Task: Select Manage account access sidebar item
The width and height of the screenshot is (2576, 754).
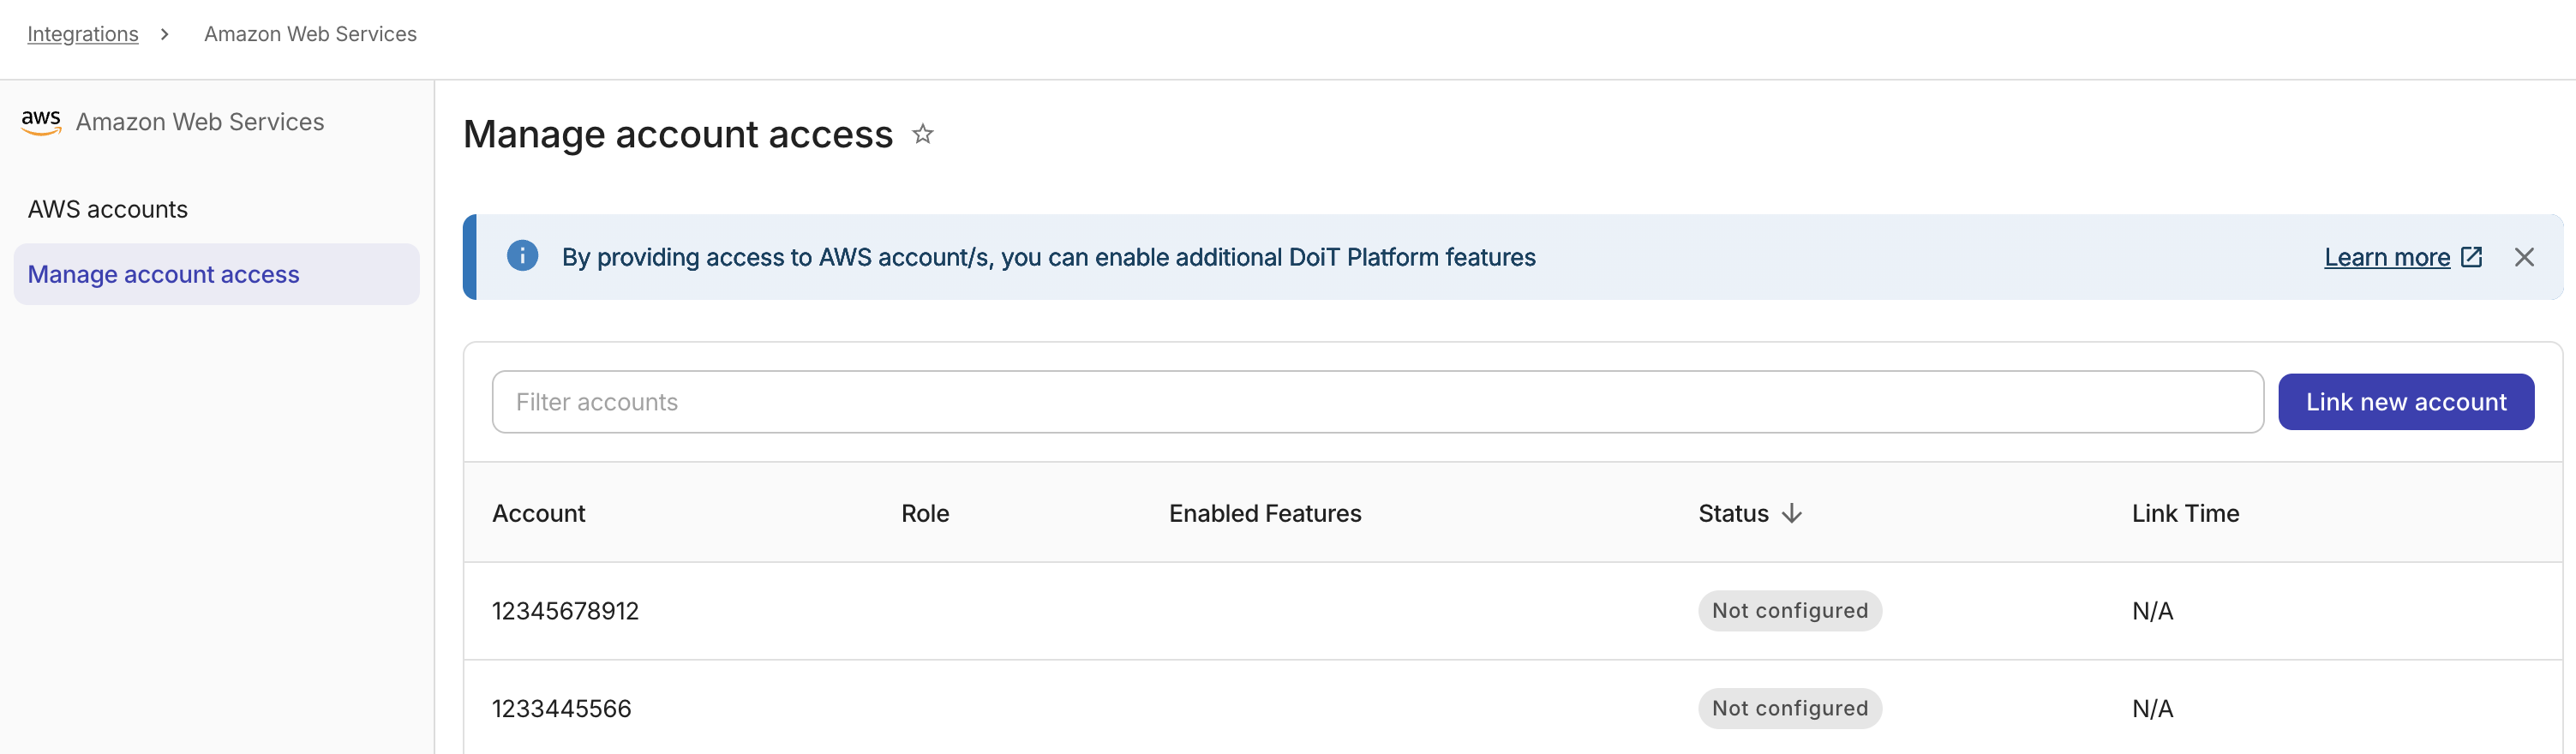Action: pos(217,274)
